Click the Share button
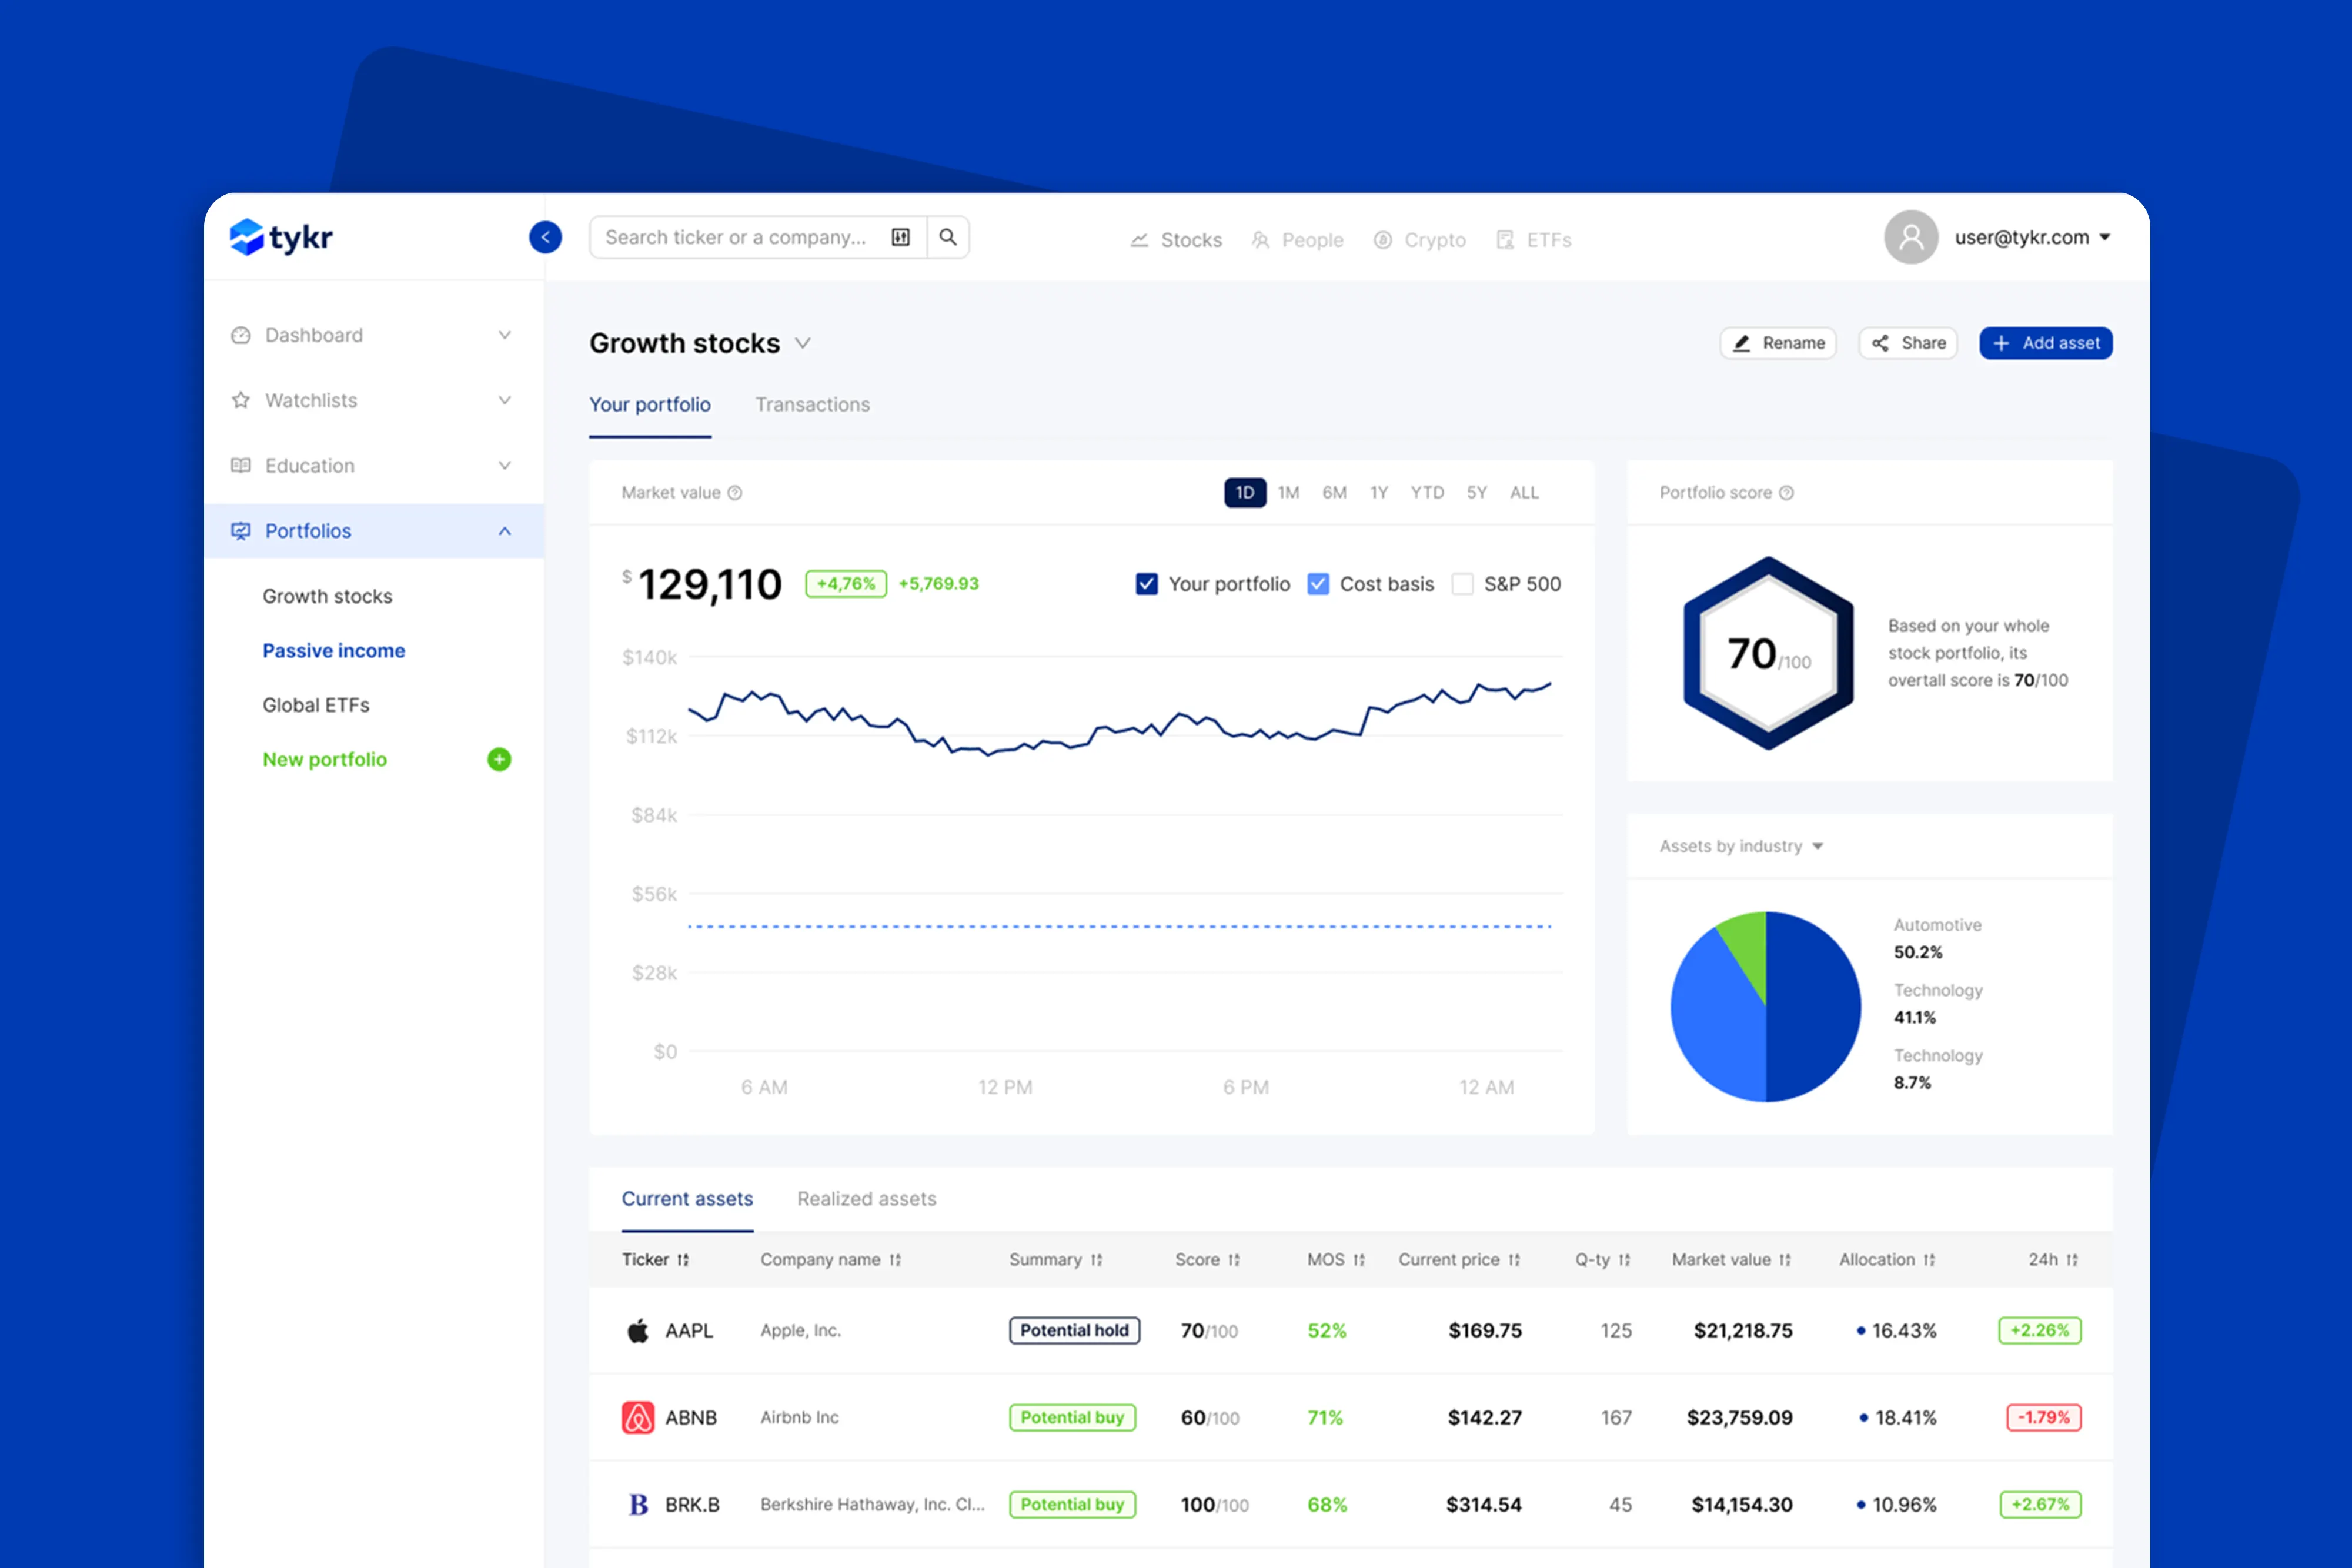The height and width of the screenshot is (1568, 2352). tap(1907, 343)
